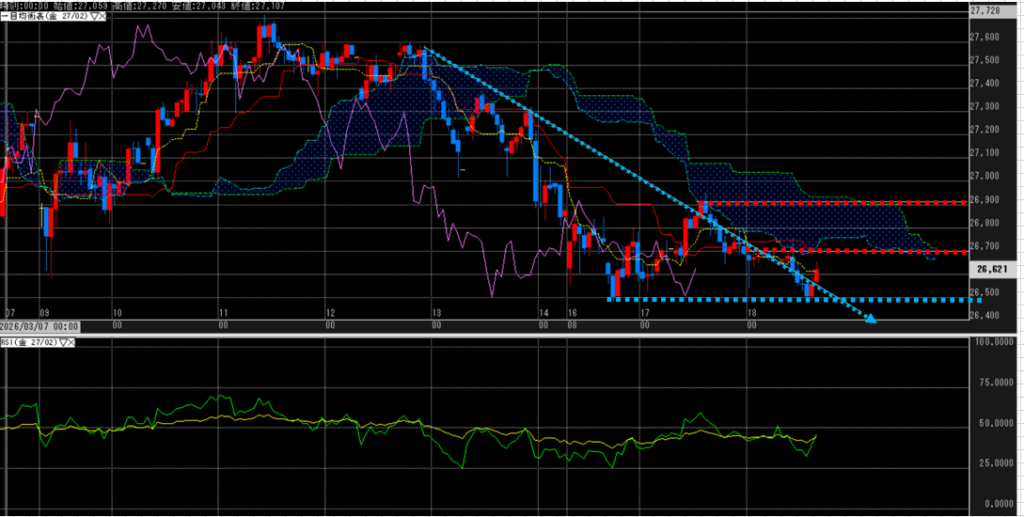Image resolution: width=1024 pixels, height=517 pixels.
Task: Select the blue dotted horizontal support line
Action: click(800, 299)
